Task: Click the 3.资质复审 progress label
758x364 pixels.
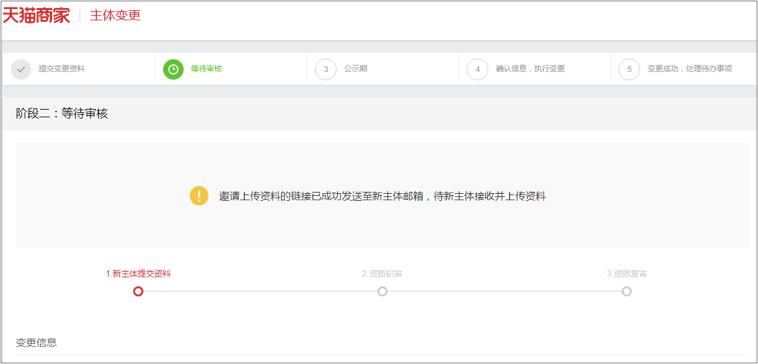Action: coord(627,274)
